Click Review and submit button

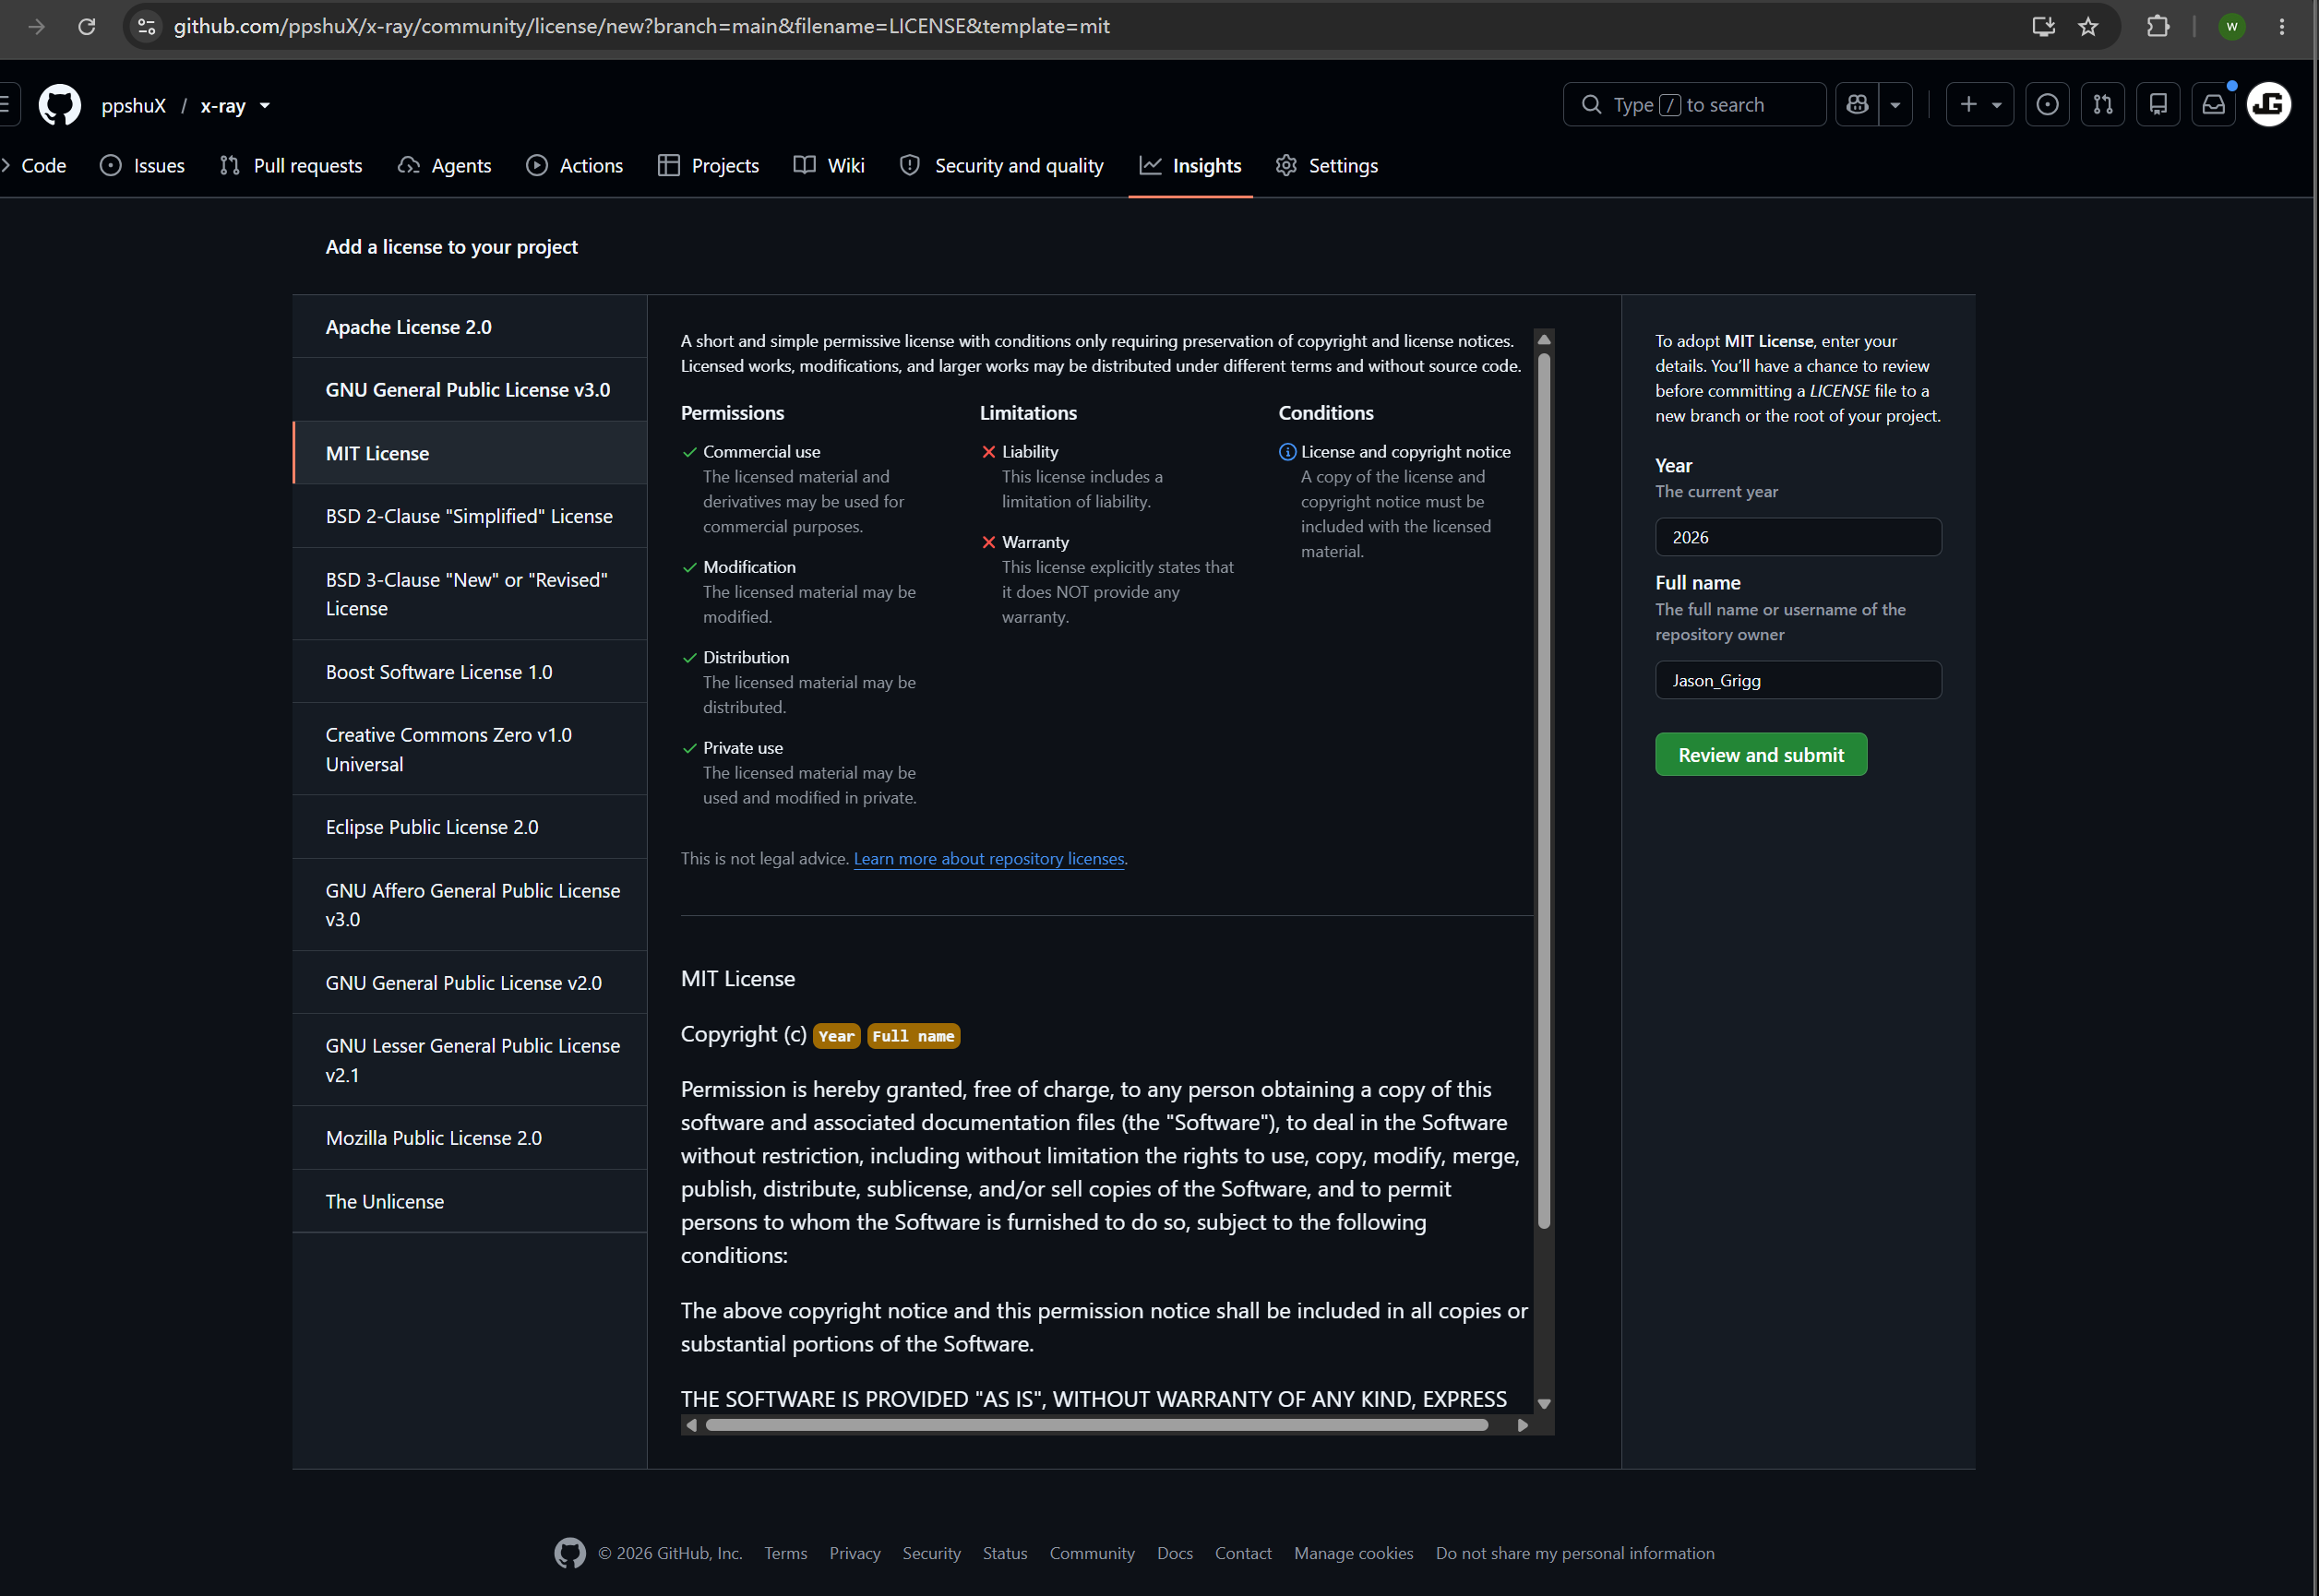1761,755
